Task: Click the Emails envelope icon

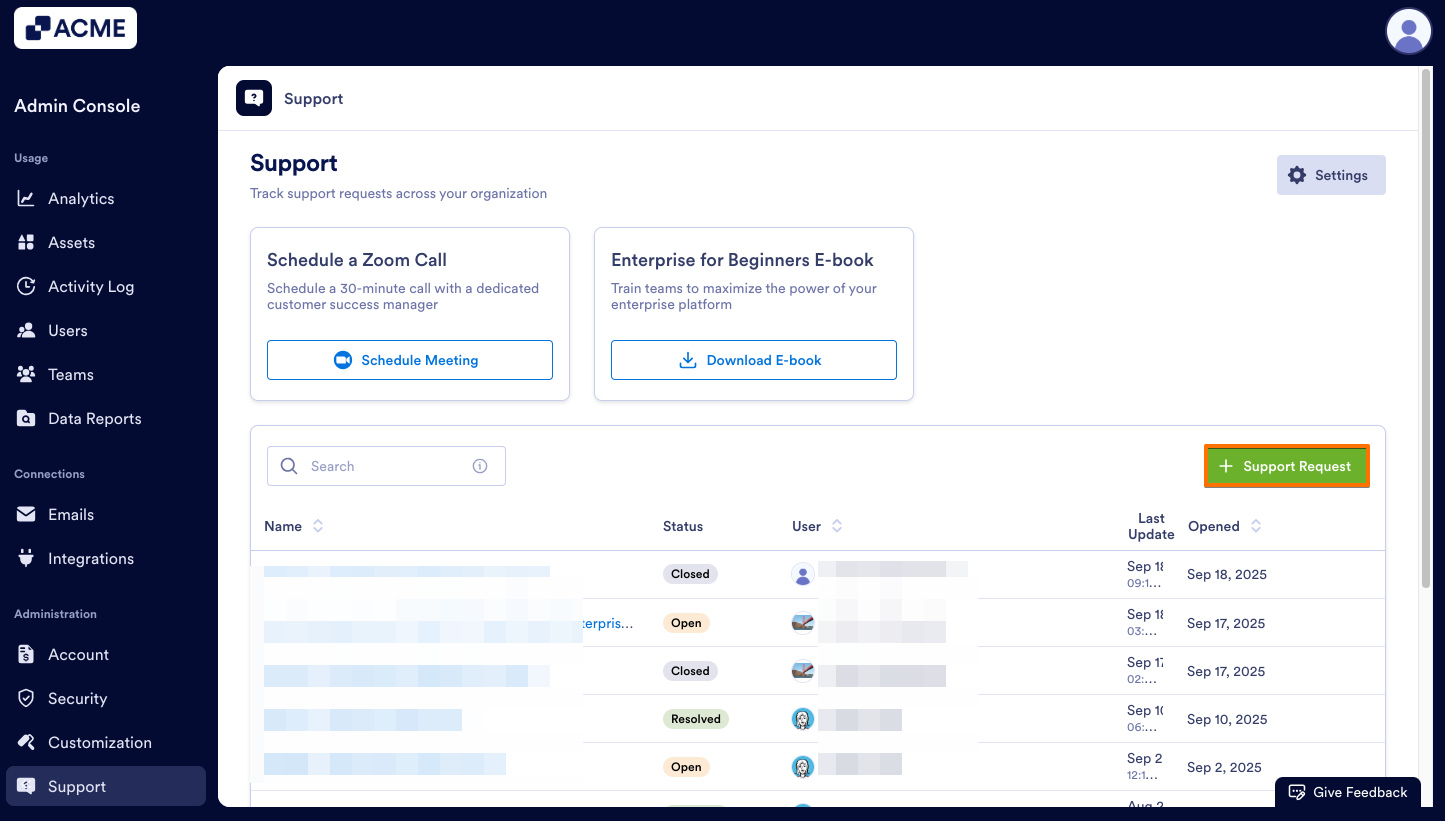Action: 27,514
